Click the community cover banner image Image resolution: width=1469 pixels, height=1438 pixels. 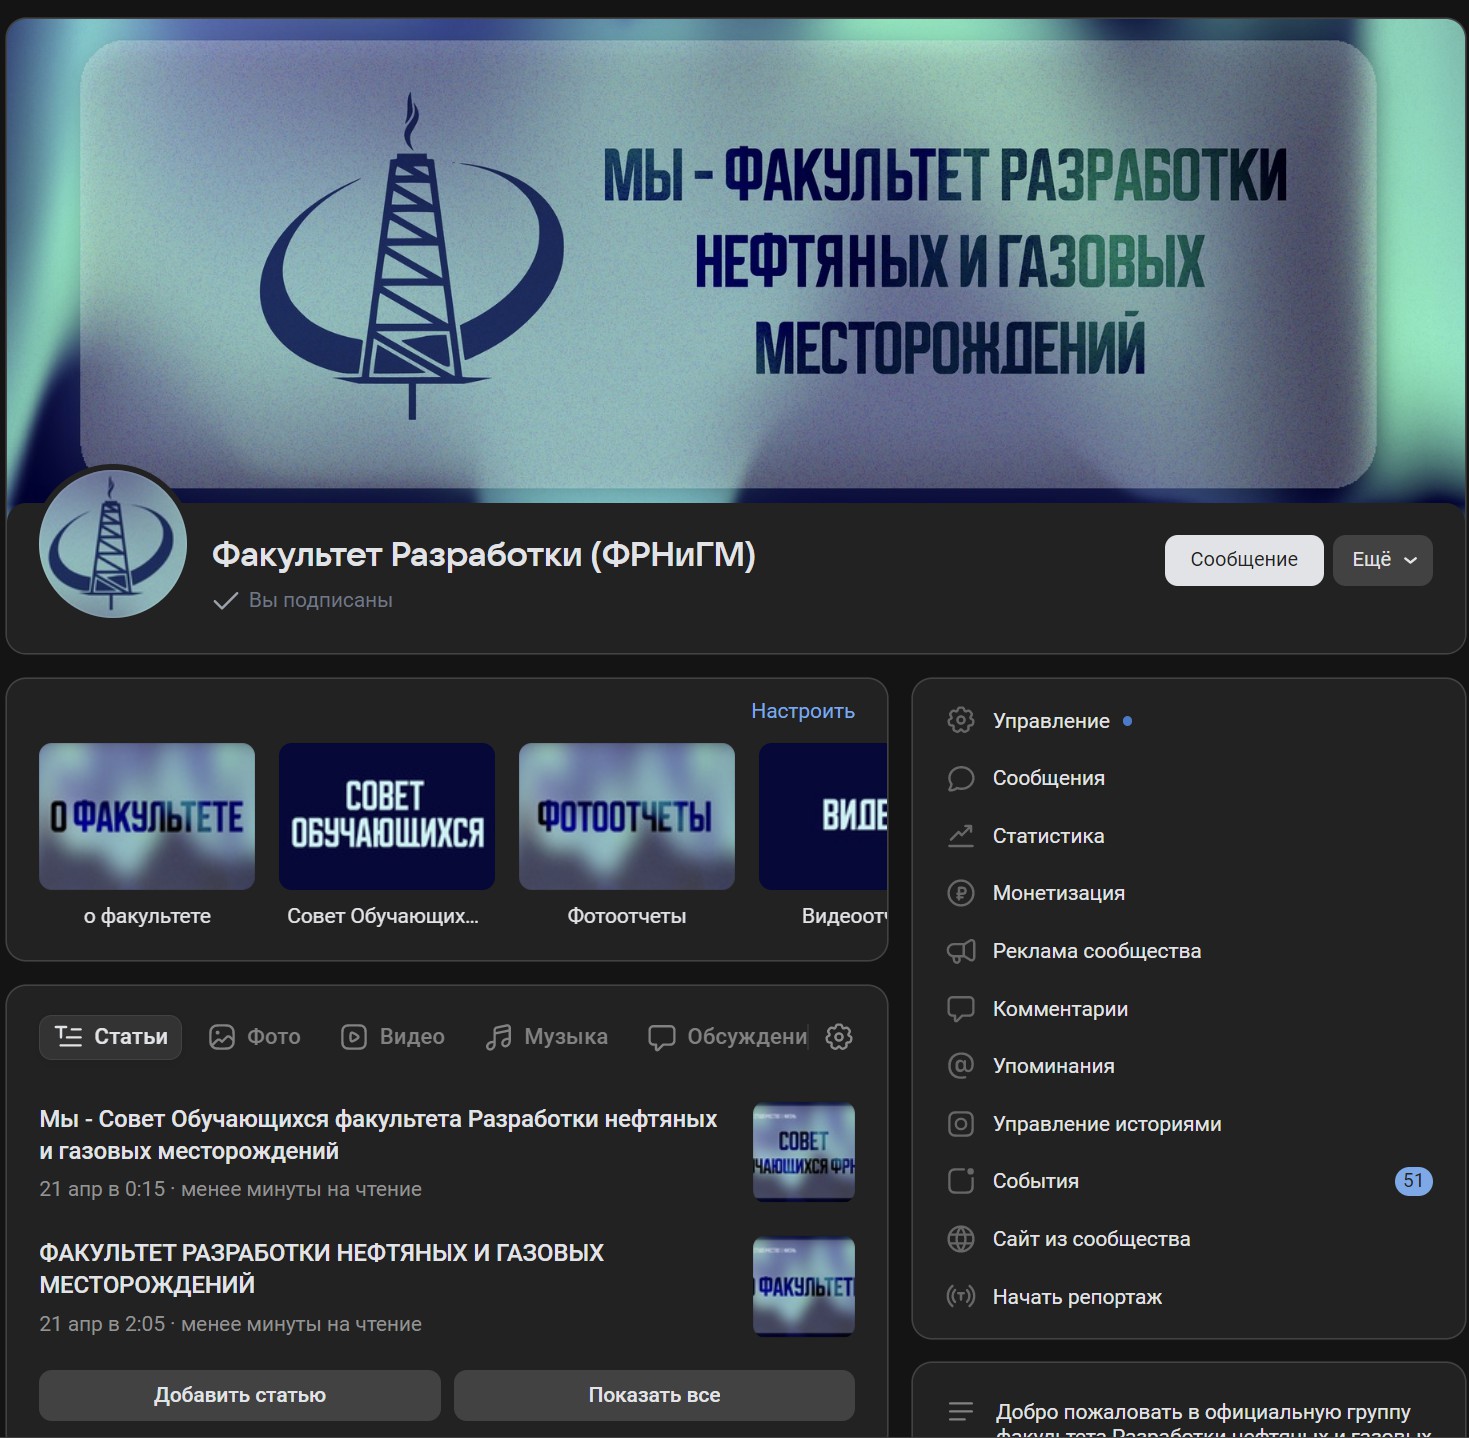pyautogui.click(x=735, y=262)
